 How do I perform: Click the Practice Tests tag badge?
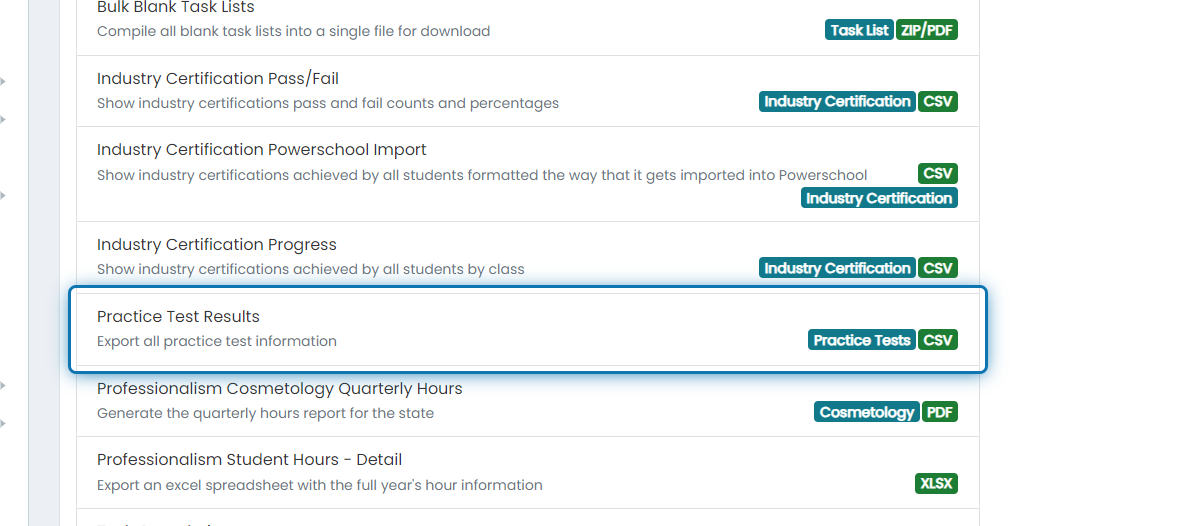pos(862,340)
